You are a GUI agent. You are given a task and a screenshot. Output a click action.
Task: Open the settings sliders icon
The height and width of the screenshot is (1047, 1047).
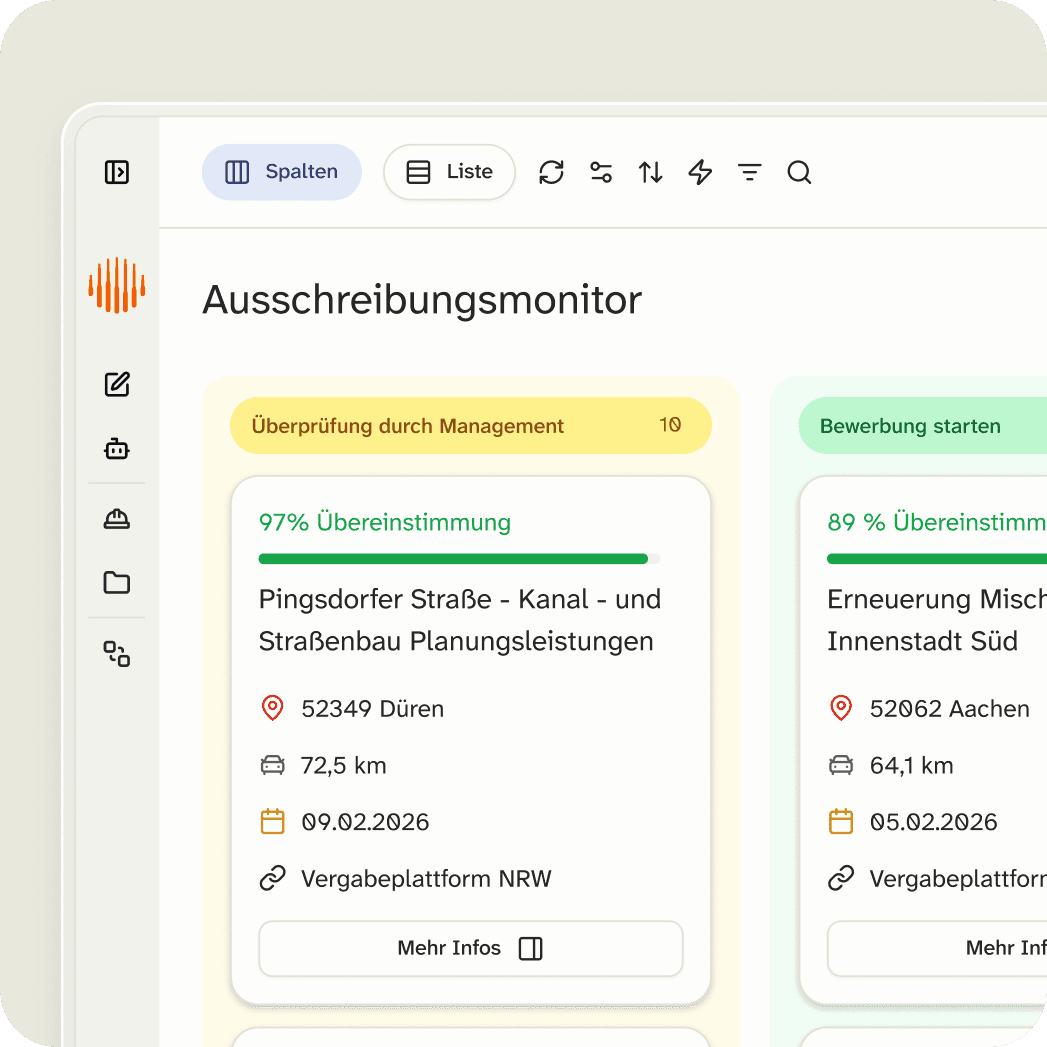point(601,172)
